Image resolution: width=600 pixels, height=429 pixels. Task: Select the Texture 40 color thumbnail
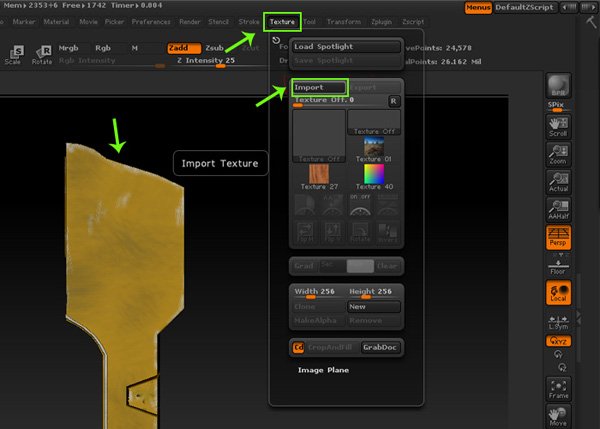pyautogui.click(x=373, y=177)
